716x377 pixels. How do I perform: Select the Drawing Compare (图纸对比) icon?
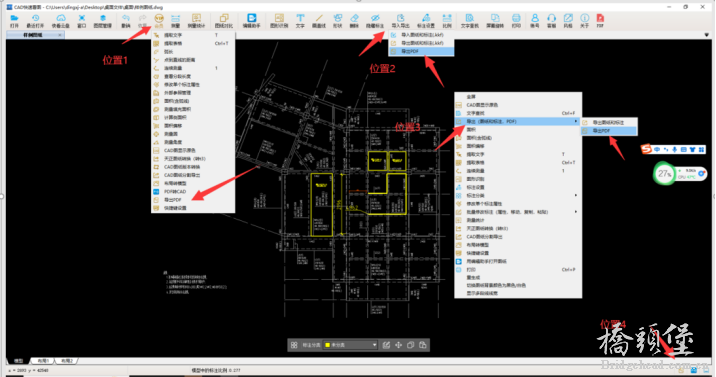point(223,21)
